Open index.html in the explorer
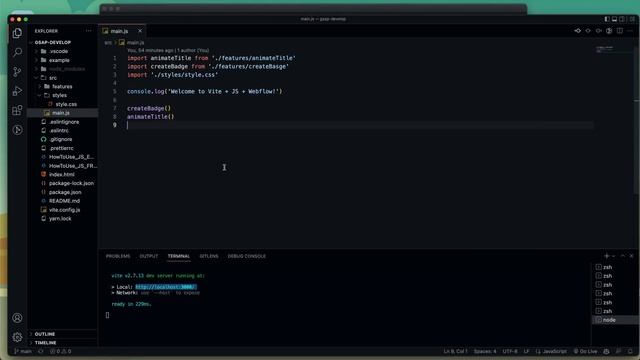Image resolution: width=640 pixels, height=360 pixels. (x=62, y=174)
